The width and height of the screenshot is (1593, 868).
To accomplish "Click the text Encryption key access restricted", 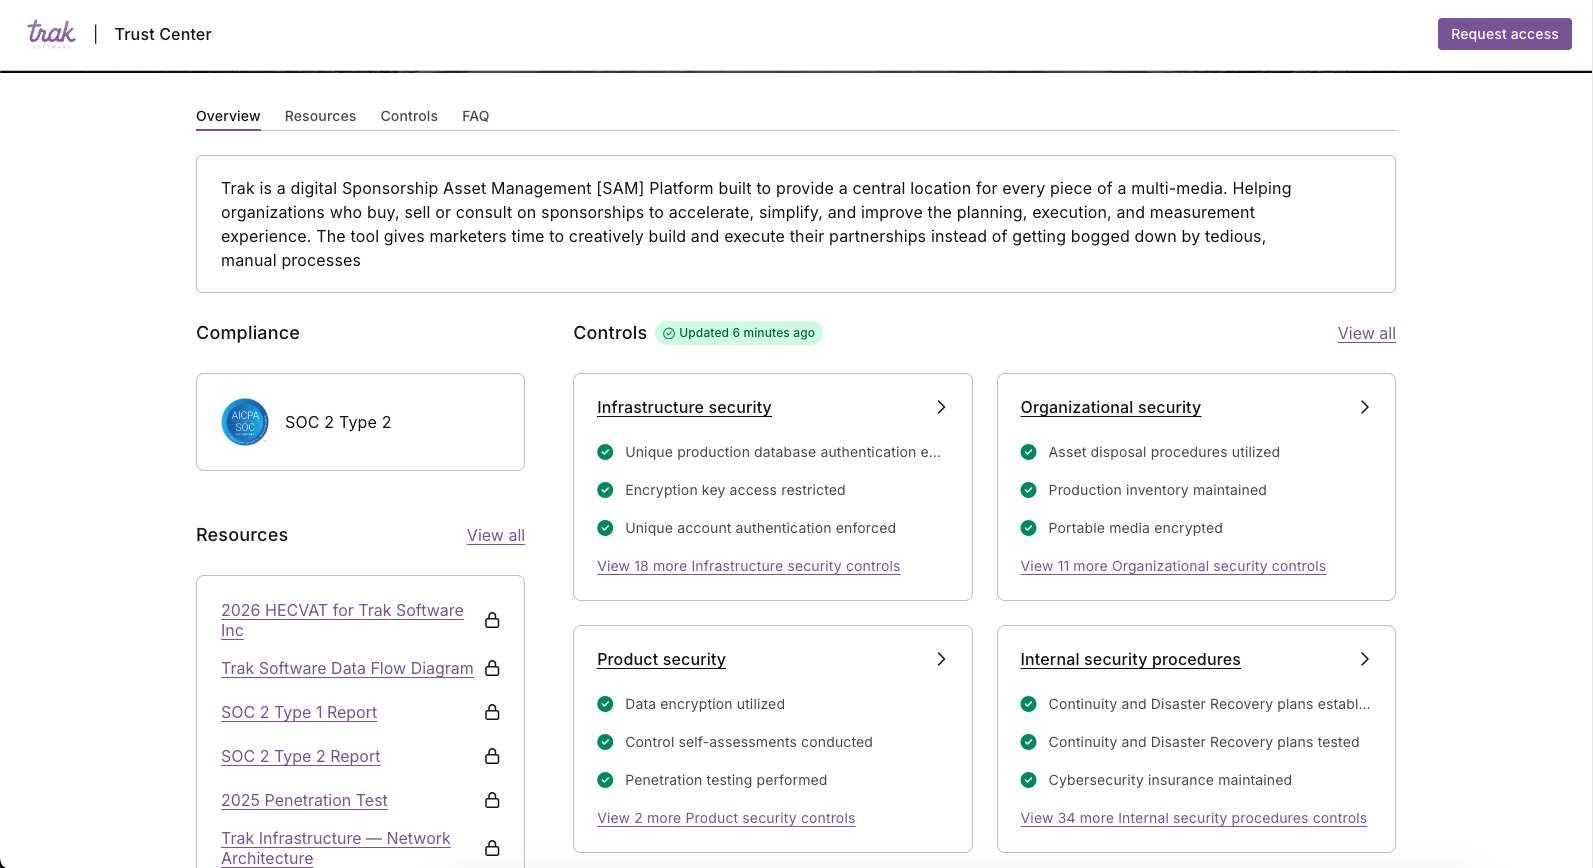I will 735,490.
